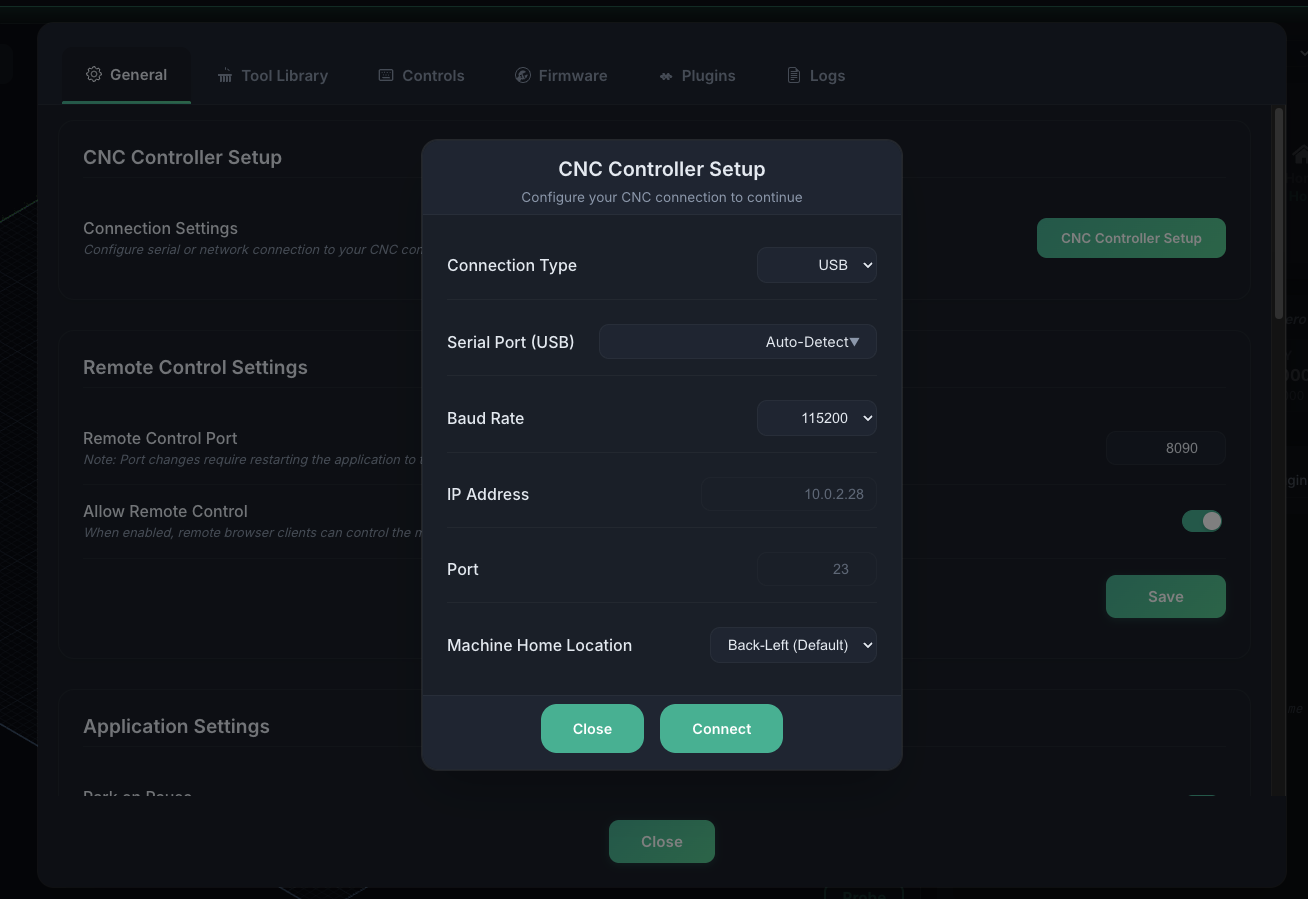Viewport: 1308px width, 899px height.
Task: Open the Machine Home Location dropdown
Action: [793, 645]
